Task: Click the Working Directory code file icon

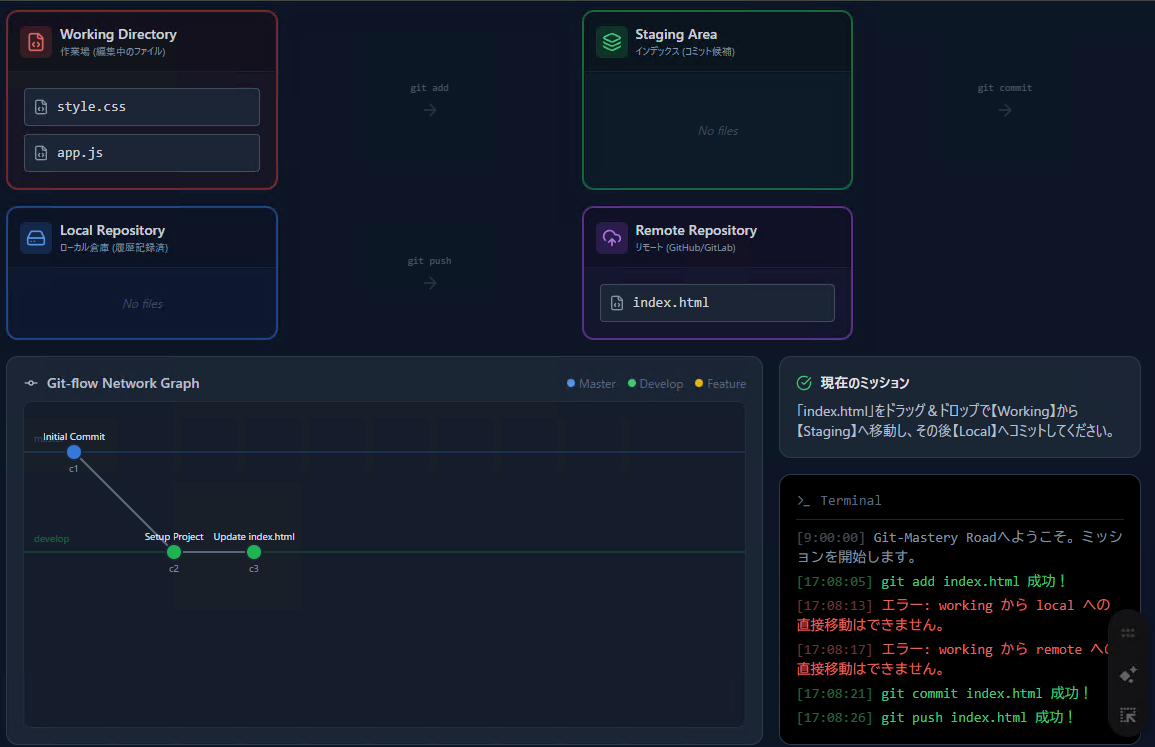Action: 36,42
